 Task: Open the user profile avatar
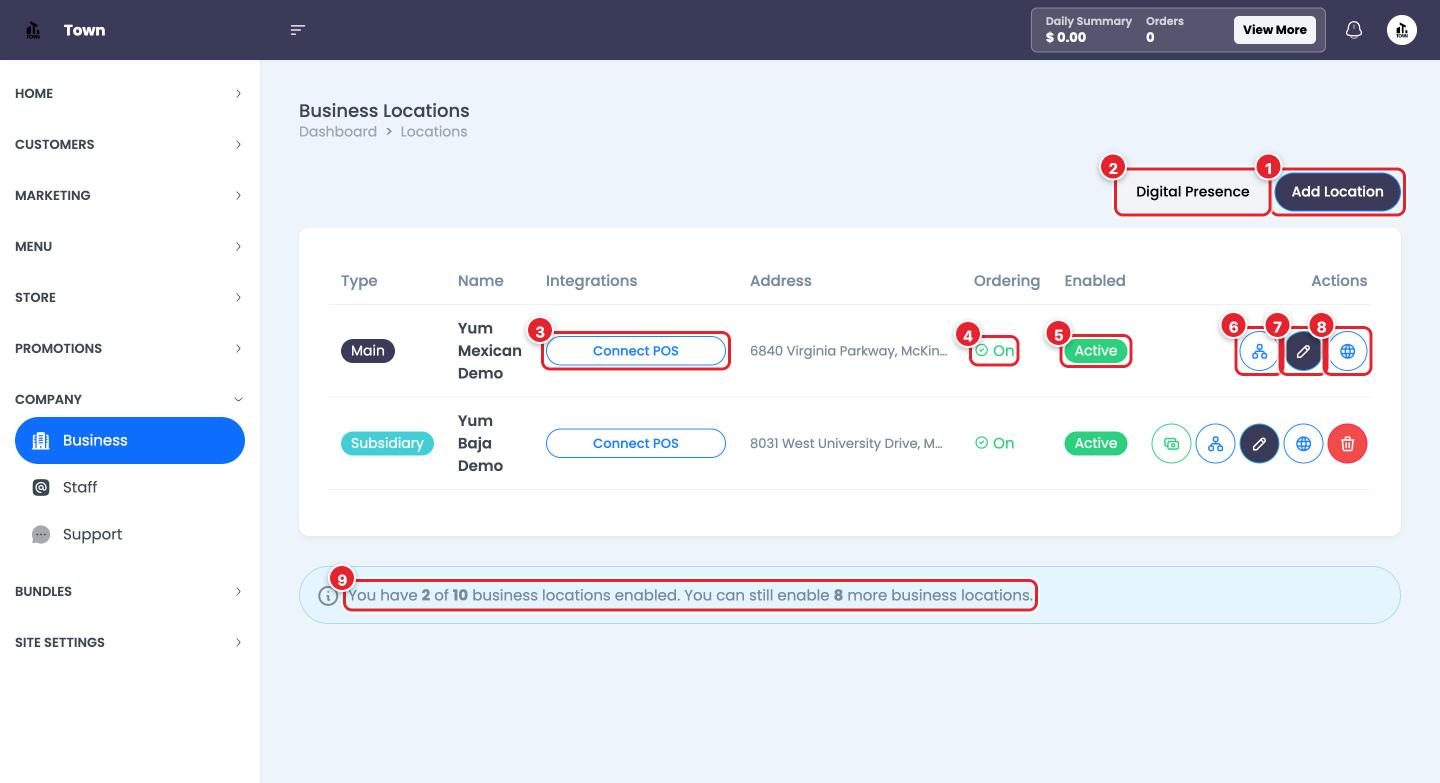1402,30
